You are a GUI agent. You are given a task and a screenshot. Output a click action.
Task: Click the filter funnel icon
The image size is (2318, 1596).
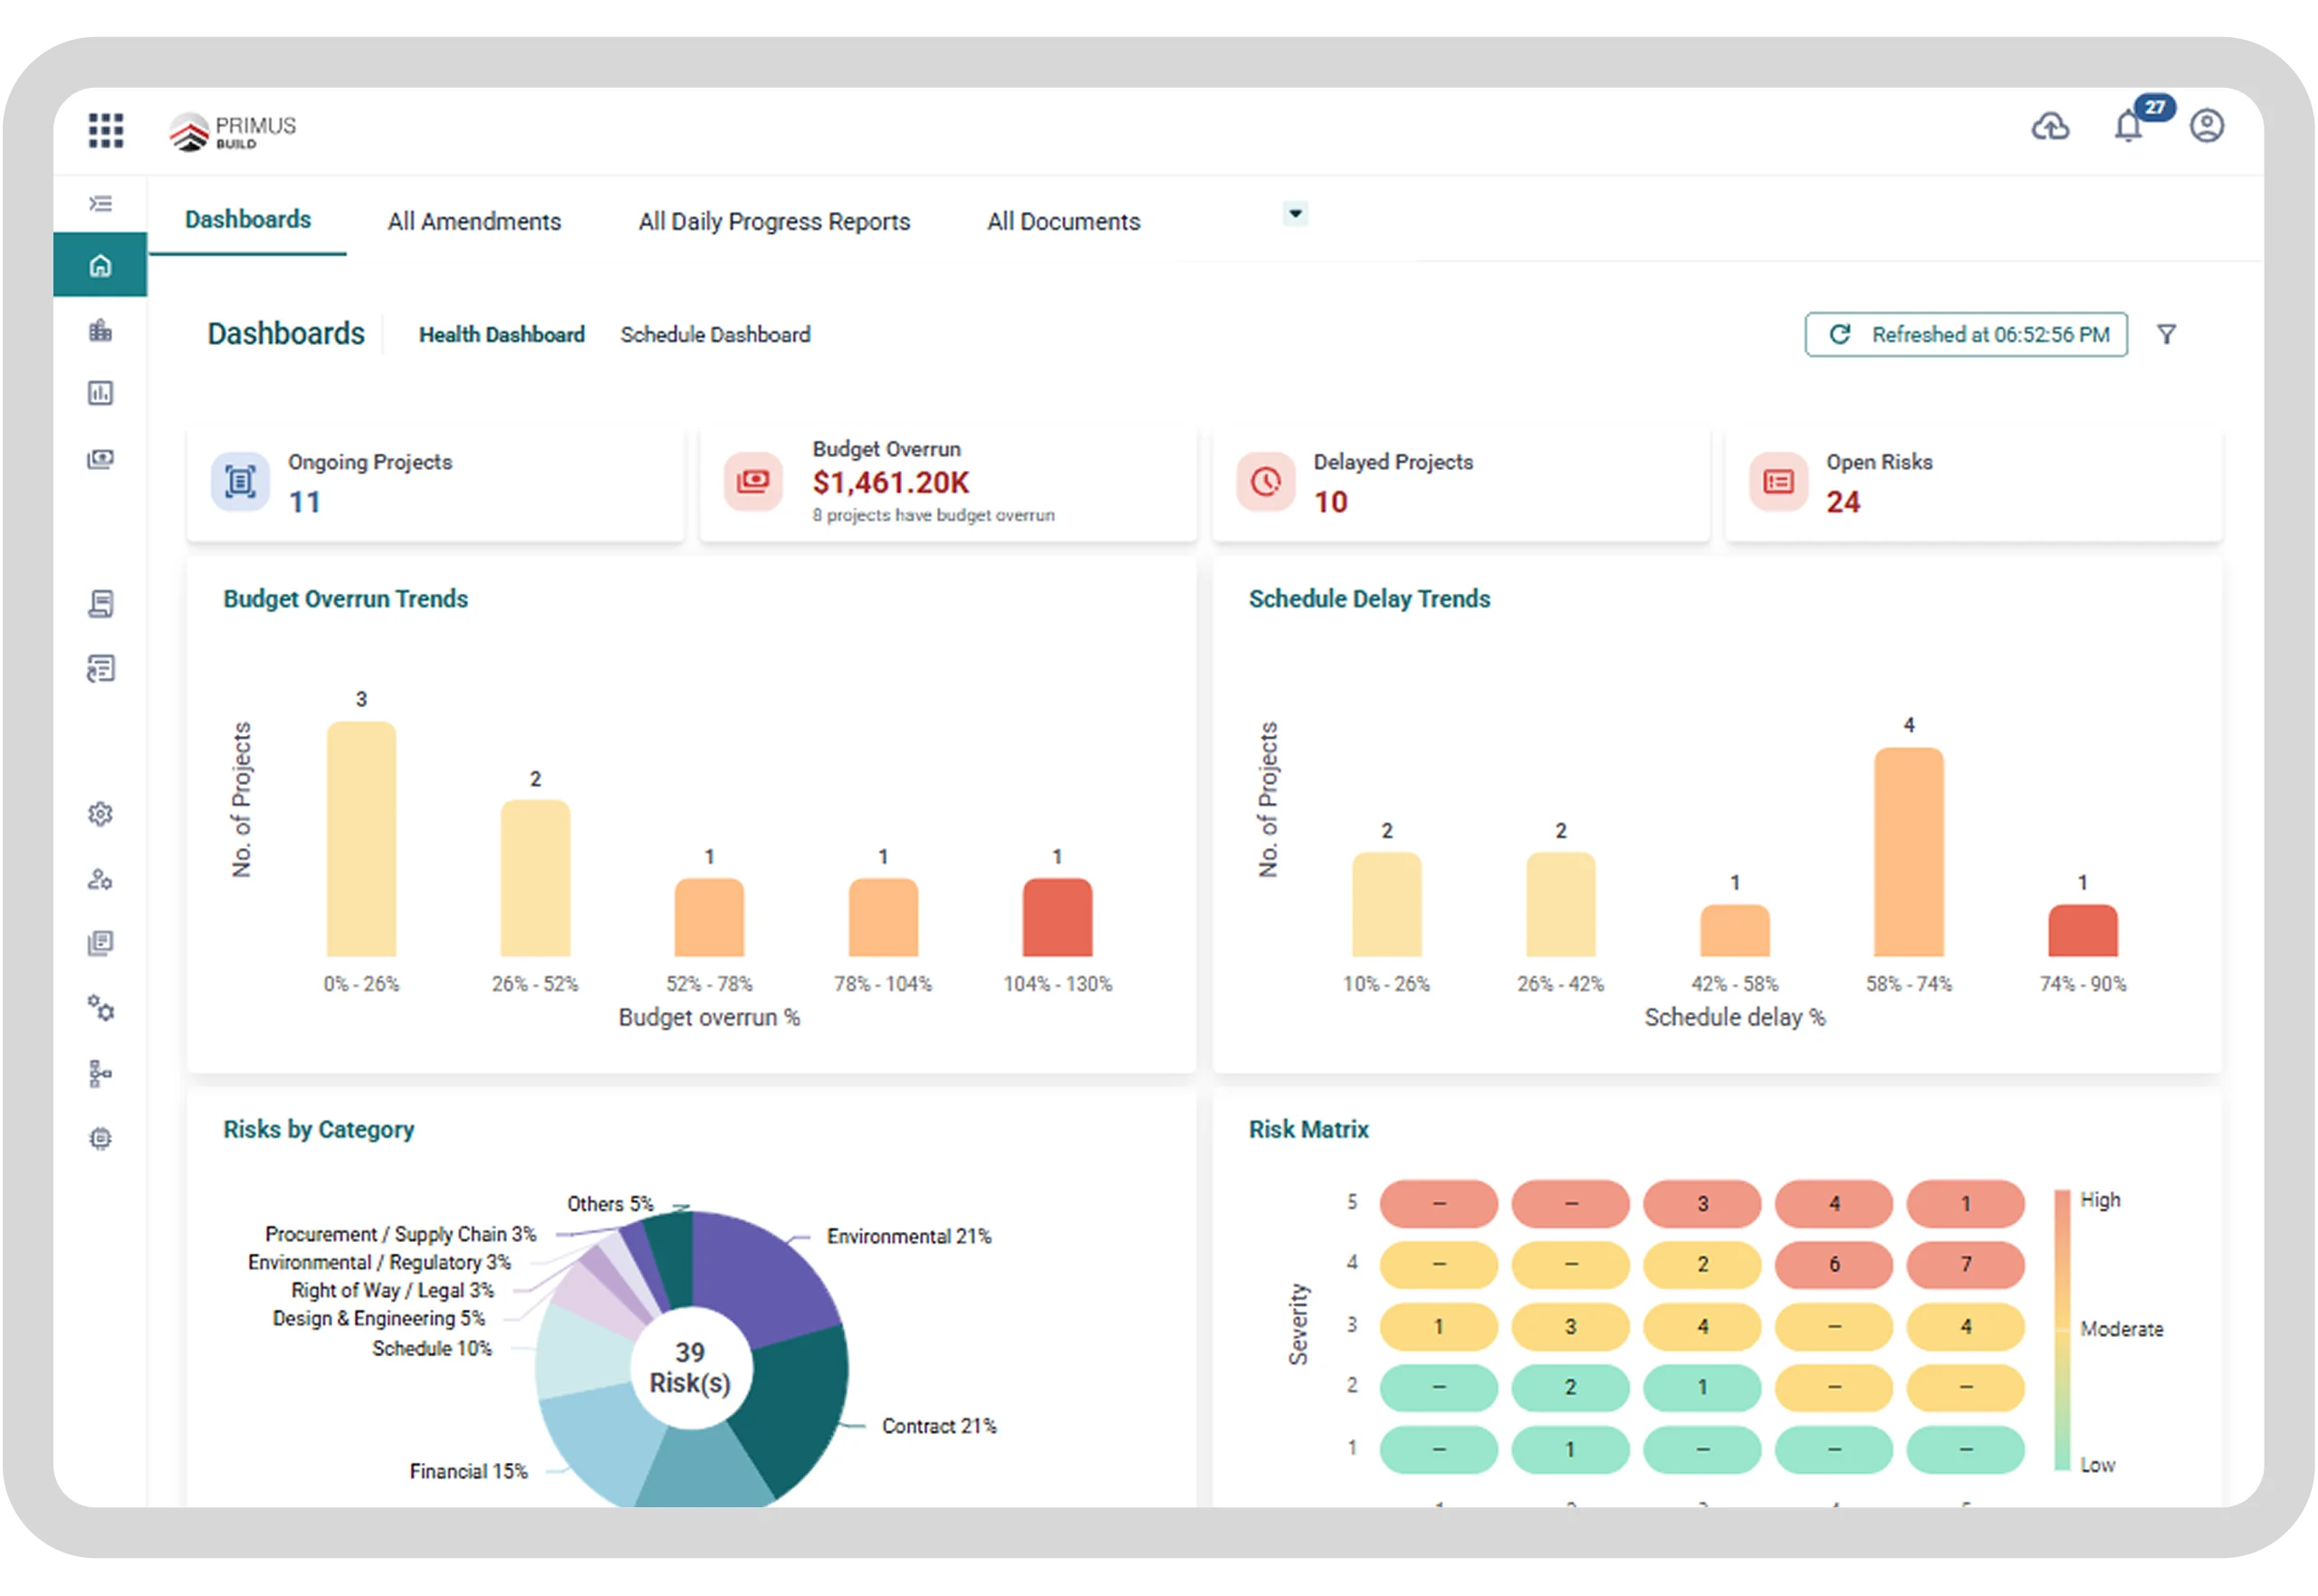coord(2166,335)
